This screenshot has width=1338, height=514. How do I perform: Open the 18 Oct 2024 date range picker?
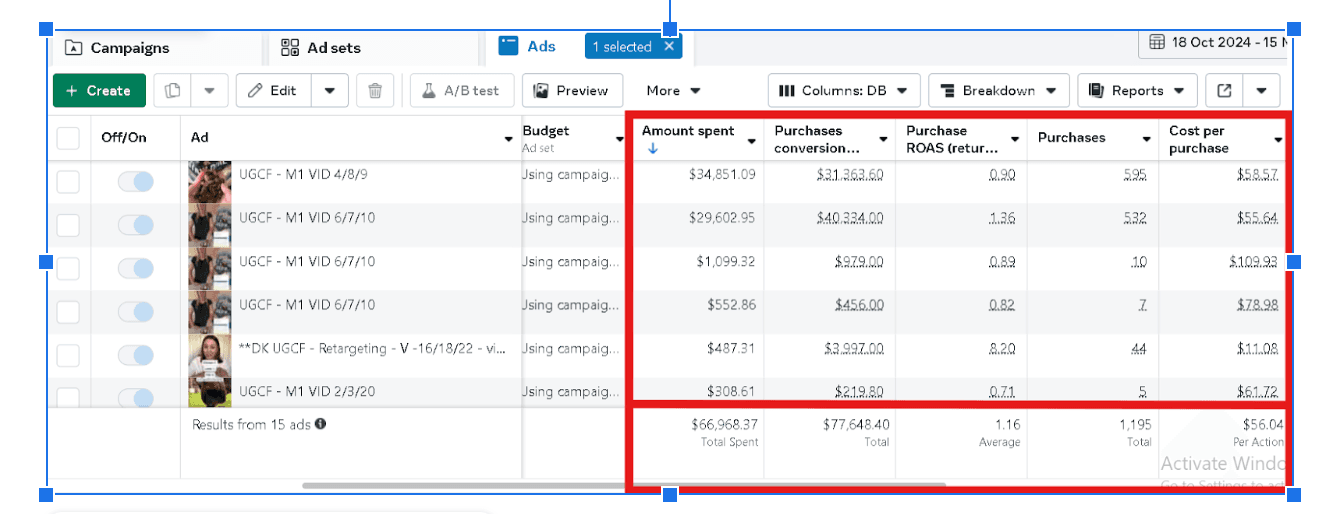click(x=1215, y=42)
